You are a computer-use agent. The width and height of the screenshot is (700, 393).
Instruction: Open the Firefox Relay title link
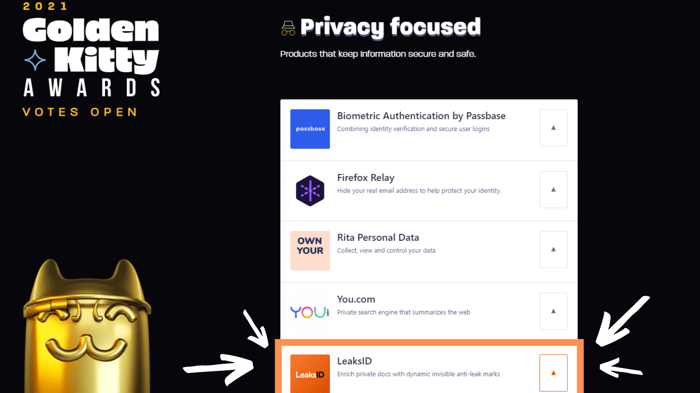tap(366, 178)
